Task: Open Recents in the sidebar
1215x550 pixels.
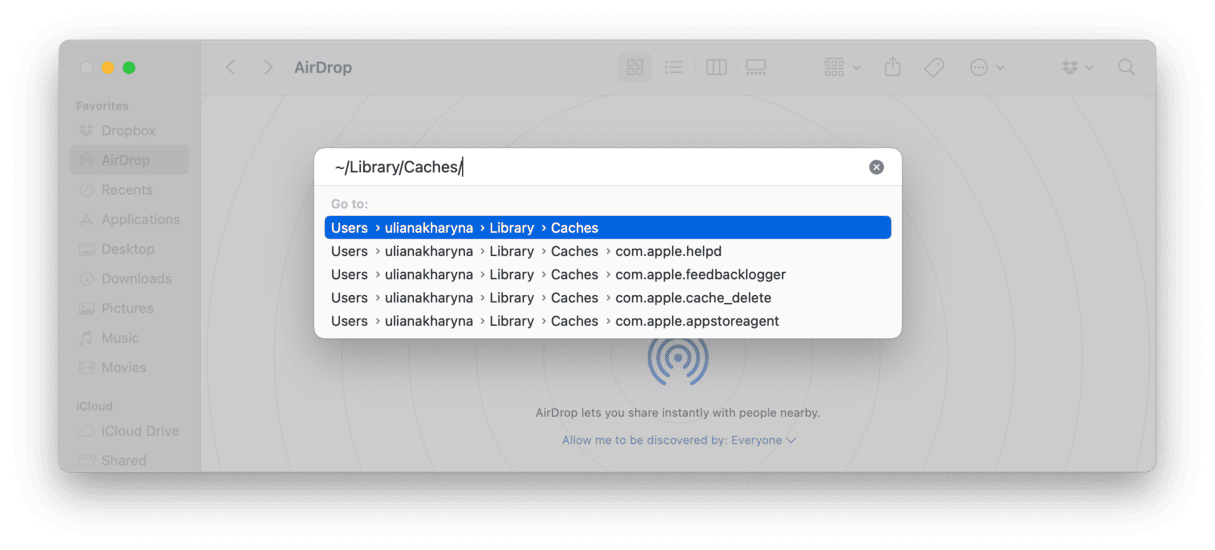Action: (x=128, y=190)
